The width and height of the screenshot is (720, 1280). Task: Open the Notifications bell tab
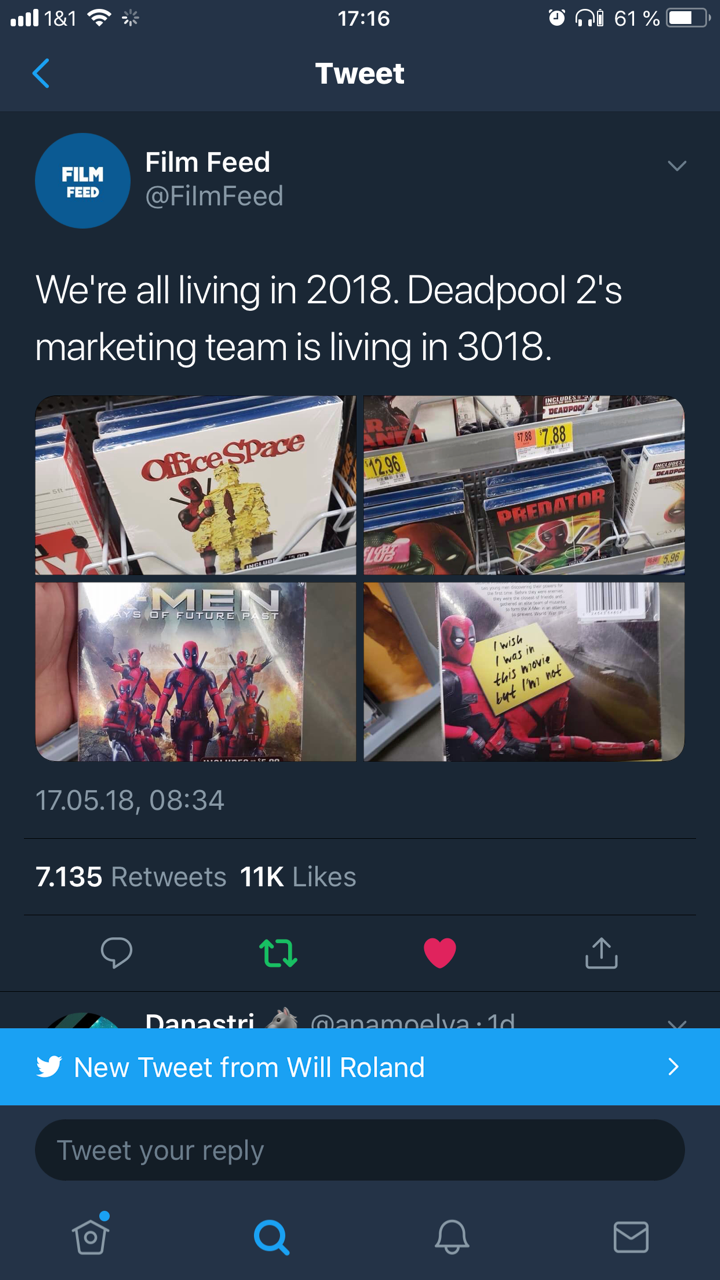[x=452, y=1238]
